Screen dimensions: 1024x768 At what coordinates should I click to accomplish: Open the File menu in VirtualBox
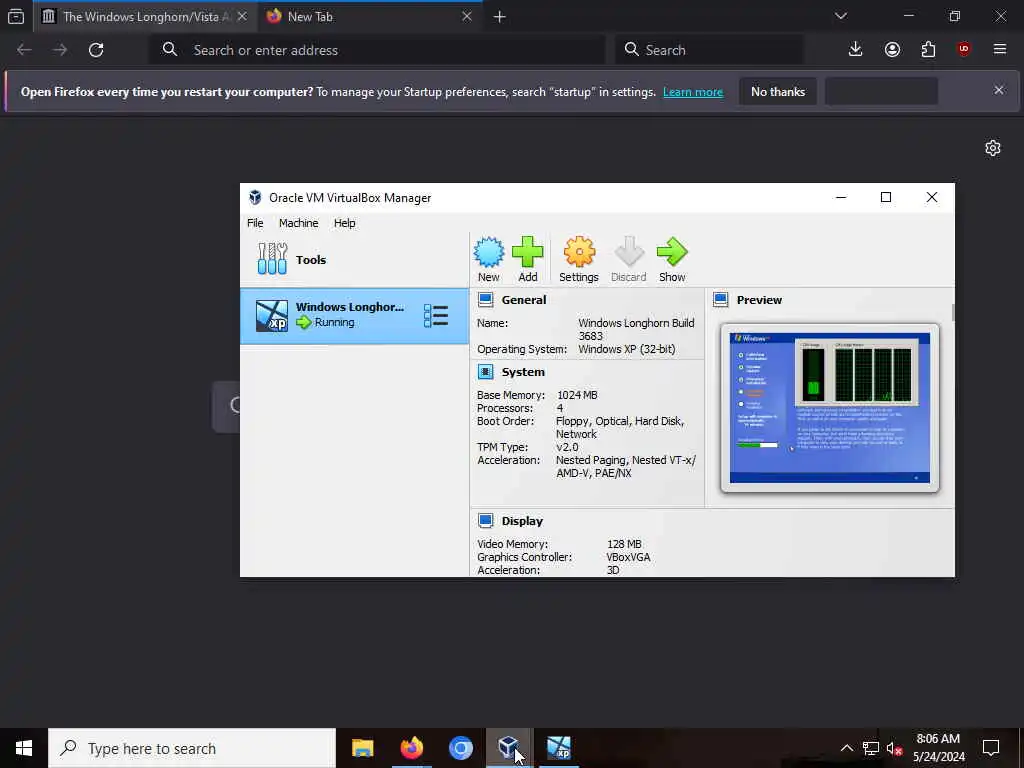click(x=255, y=223)
